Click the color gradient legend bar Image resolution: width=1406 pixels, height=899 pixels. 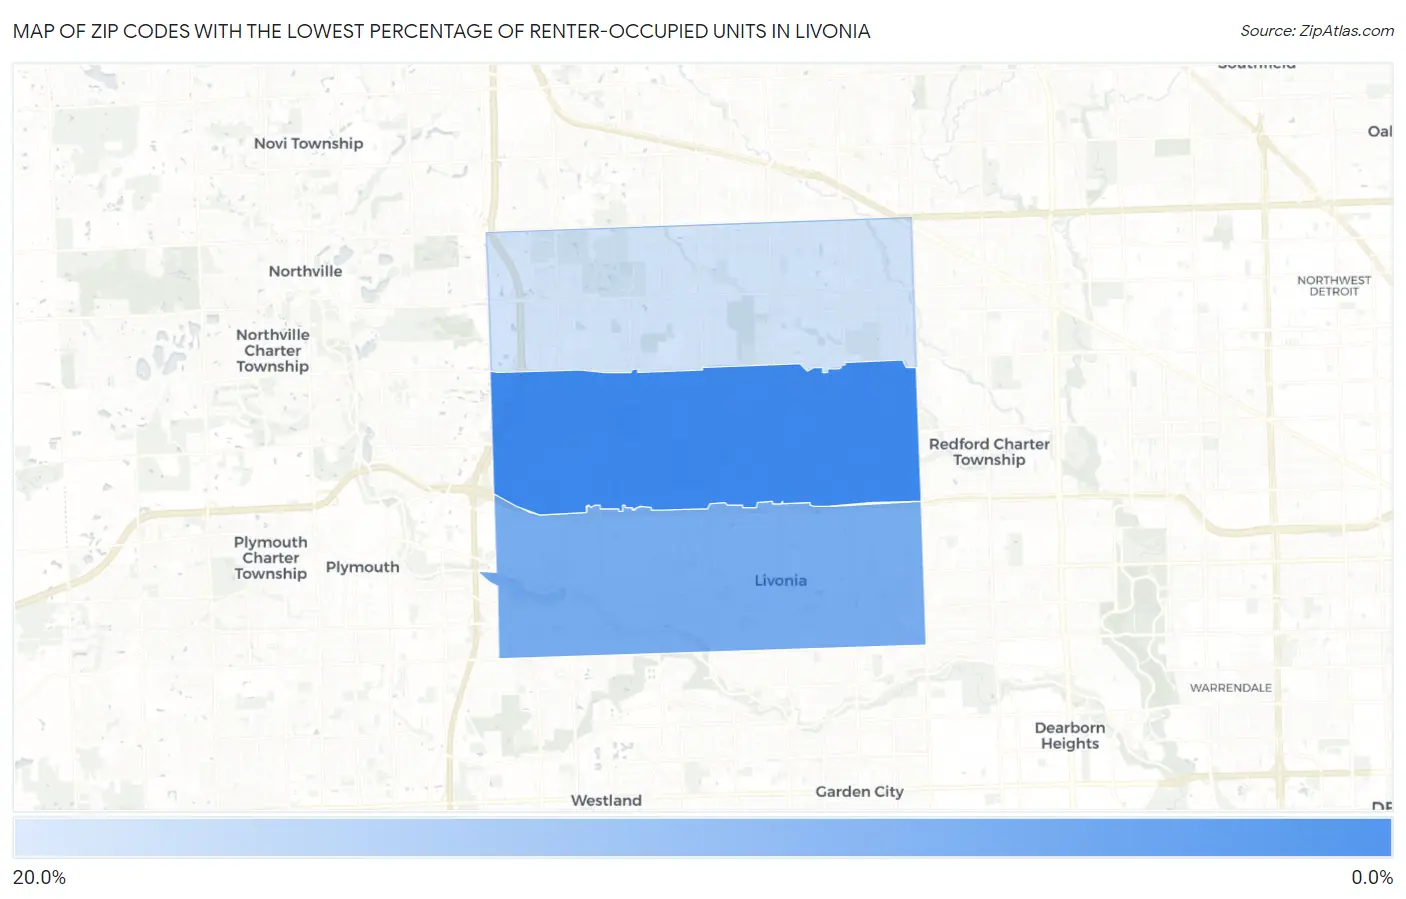click(703, 838)
